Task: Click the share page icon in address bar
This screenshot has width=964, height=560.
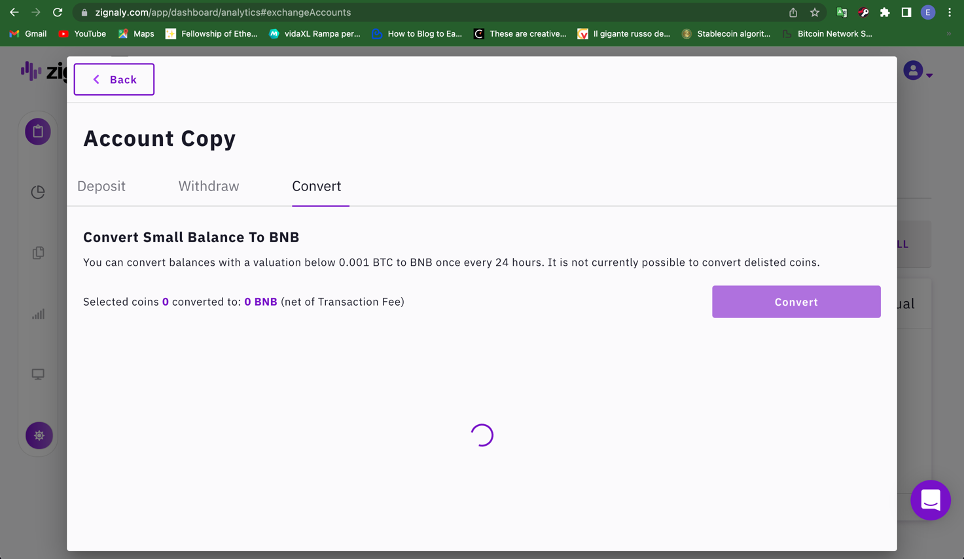Action: 793,12
